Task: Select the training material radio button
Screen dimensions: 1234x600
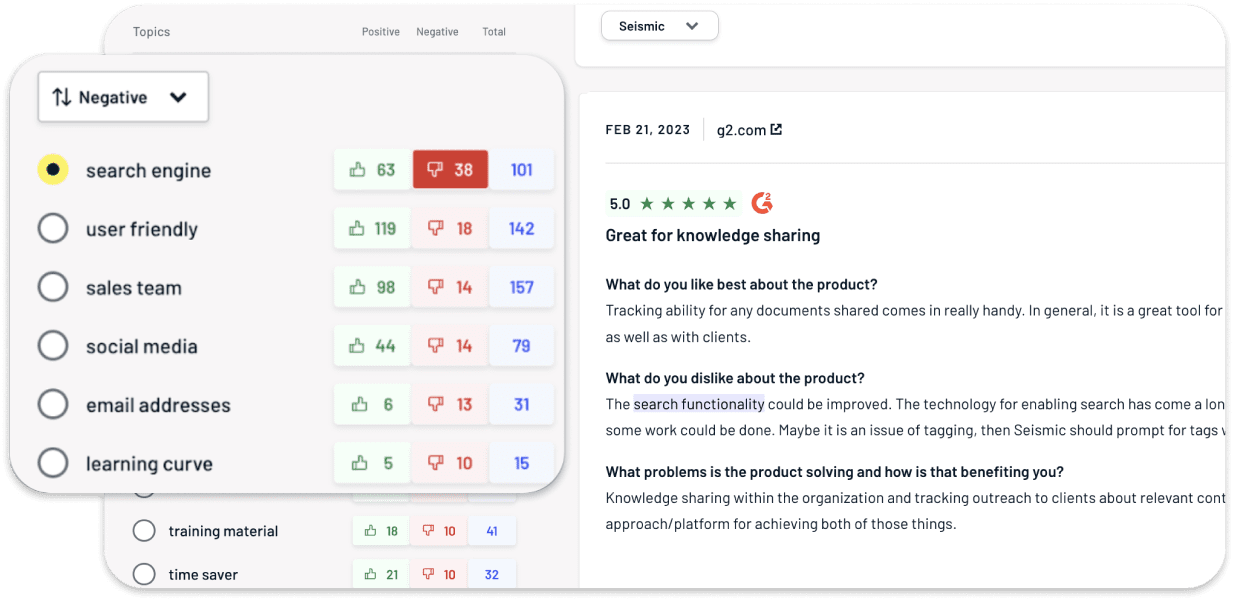Action: pyautogui.click(x=144, y=531)
